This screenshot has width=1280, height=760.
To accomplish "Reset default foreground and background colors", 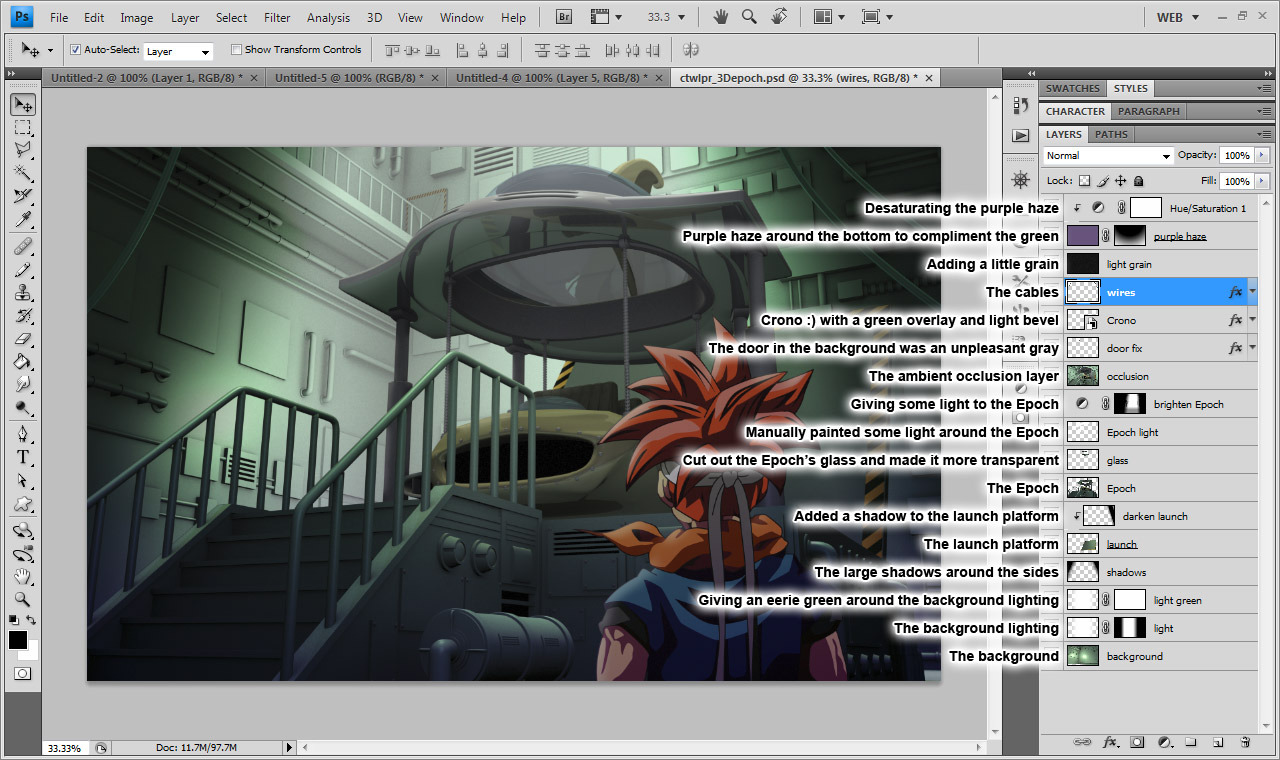I will click(14, 621).
